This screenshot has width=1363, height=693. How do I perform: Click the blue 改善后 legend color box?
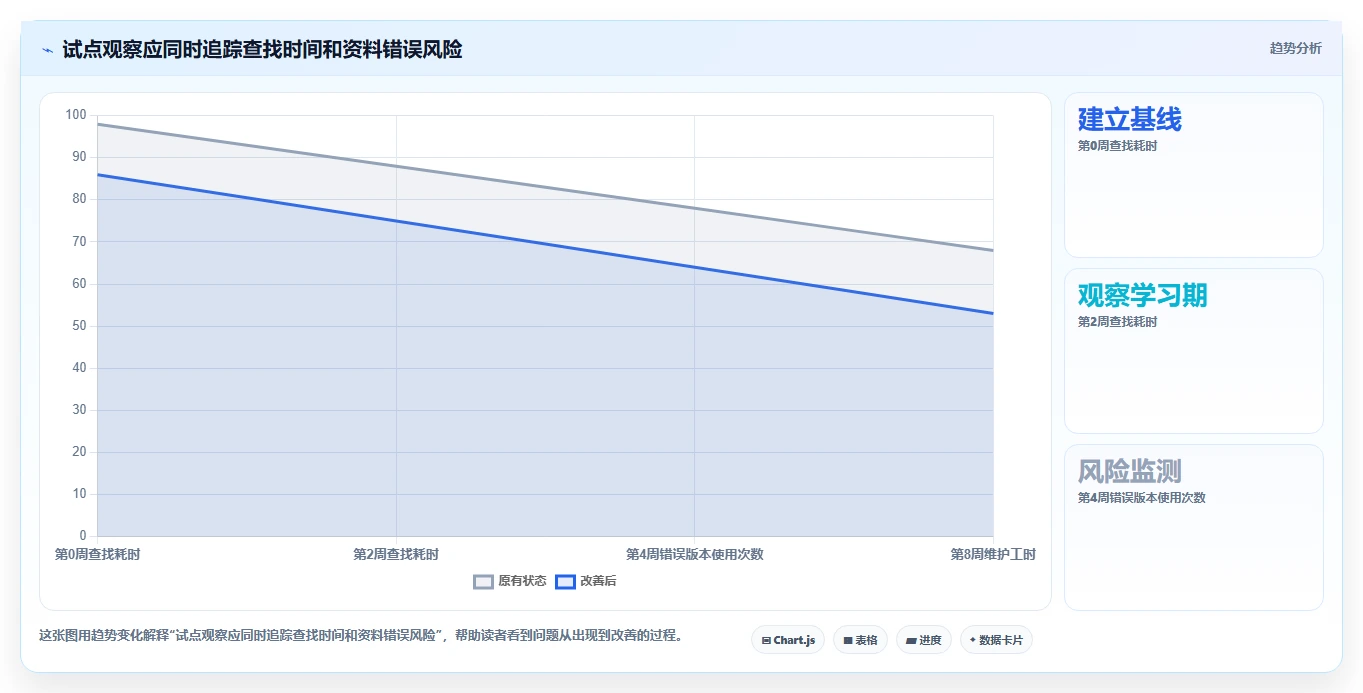coord(566,582)
